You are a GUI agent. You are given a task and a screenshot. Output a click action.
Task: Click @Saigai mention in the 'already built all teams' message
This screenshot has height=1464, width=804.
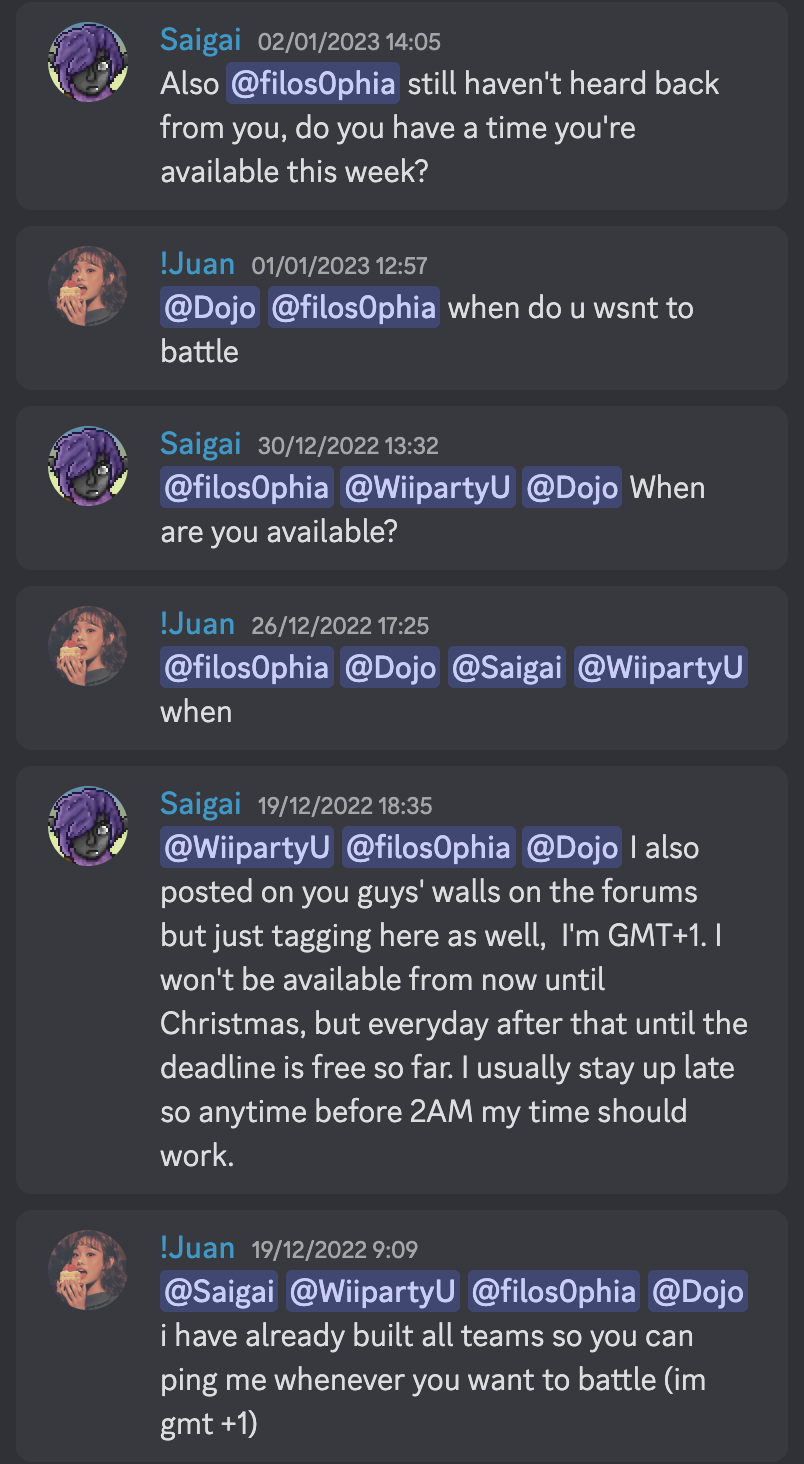[220, 1292]
